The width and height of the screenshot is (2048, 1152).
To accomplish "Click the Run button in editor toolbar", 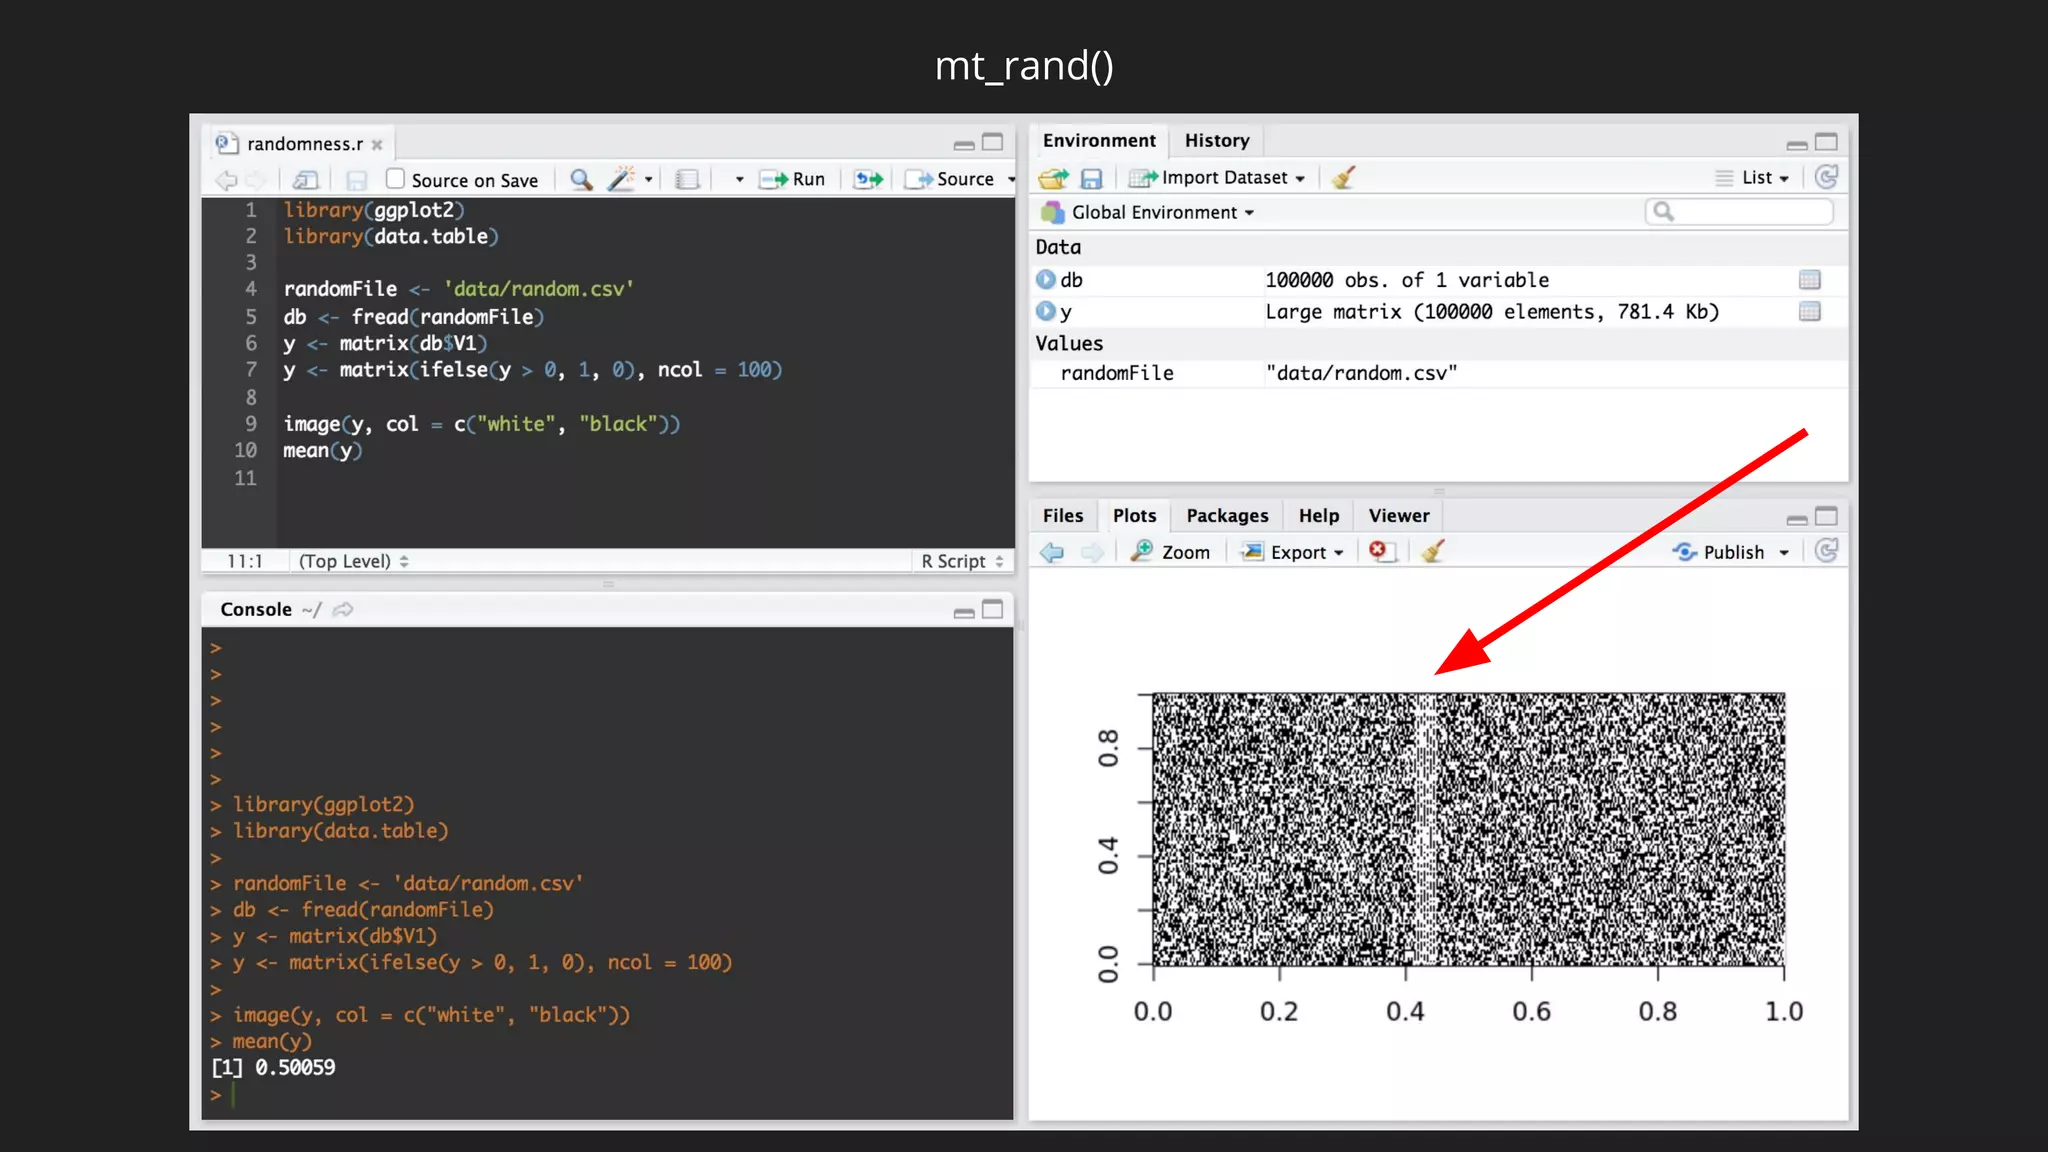I will [794, 179].
